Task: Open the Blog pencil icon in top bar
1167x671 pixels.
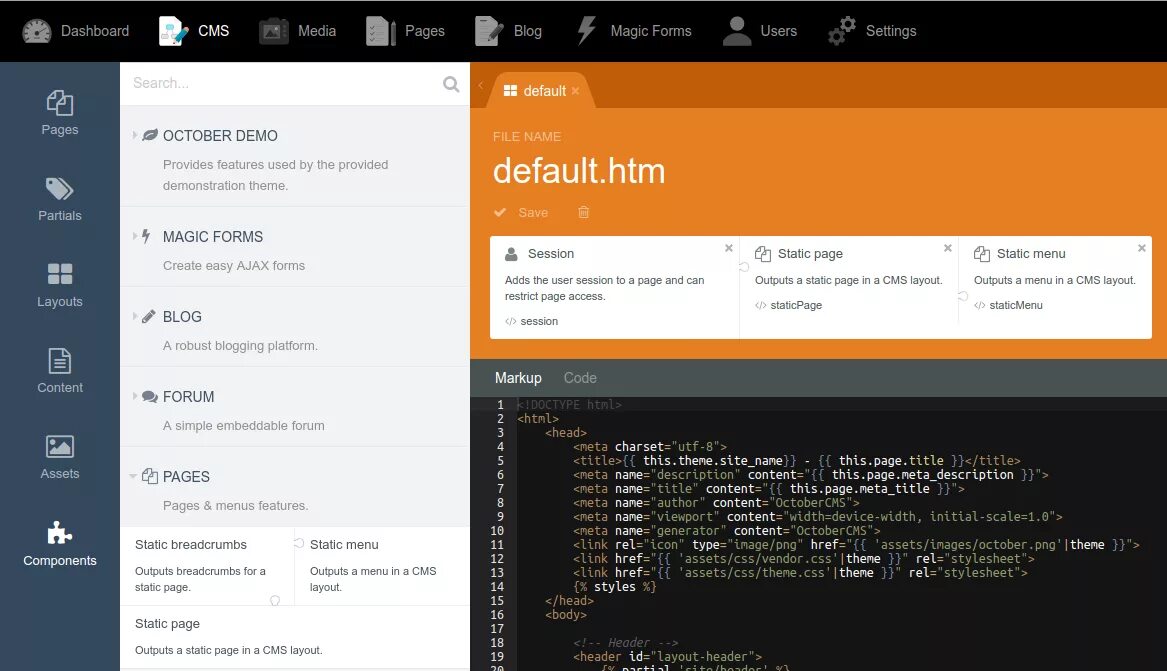Action: (x=489, y=31)
